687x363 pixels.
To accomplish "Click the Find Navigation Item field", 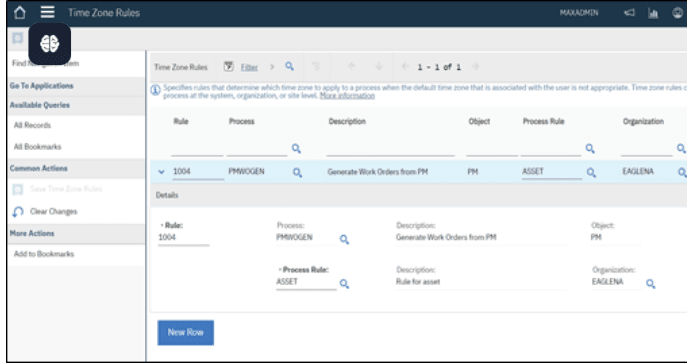I will (x=76, y=63).
